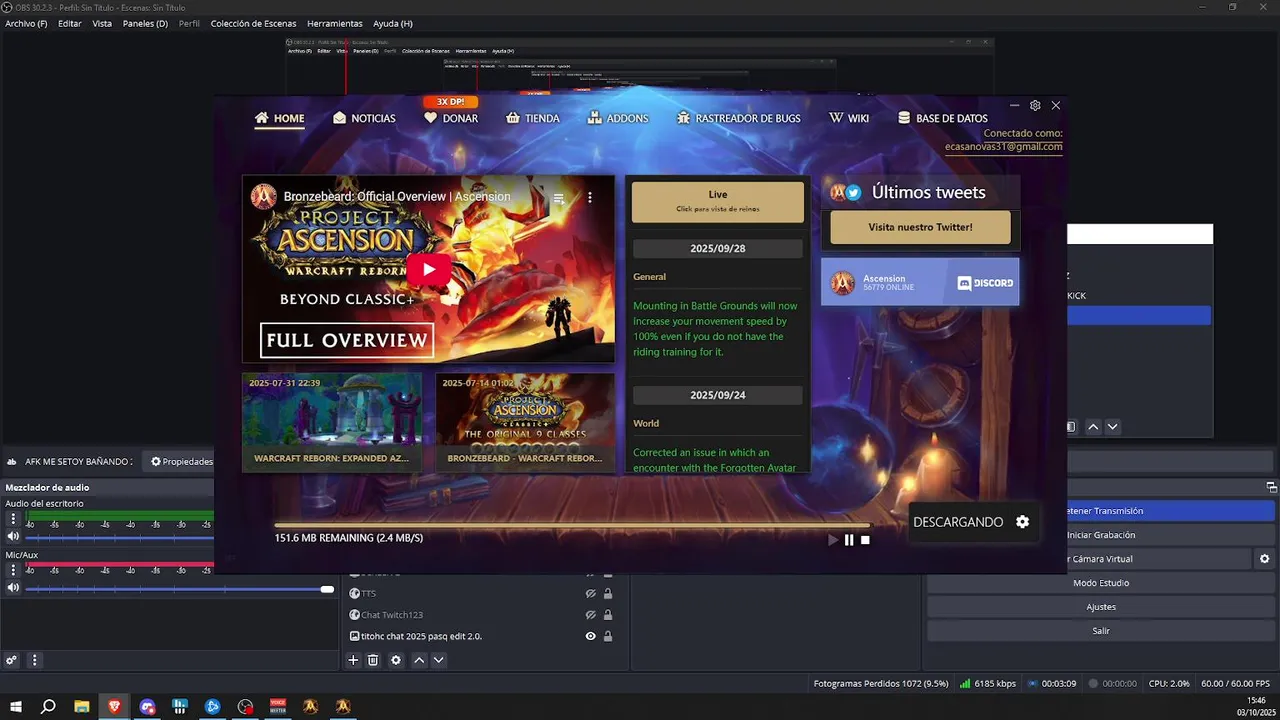Go to the HOME tab
Screen dimensions: 1280x720
point(279,118)
